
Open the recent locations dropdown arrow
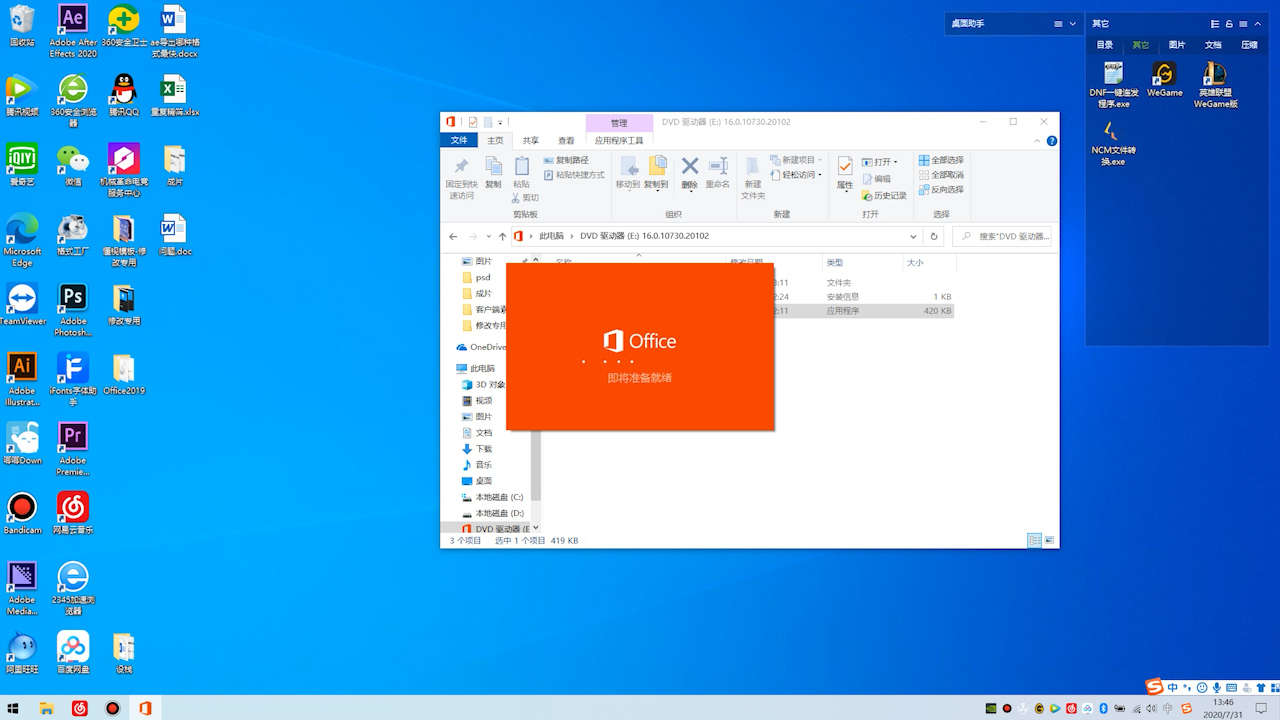click(488, 237)
